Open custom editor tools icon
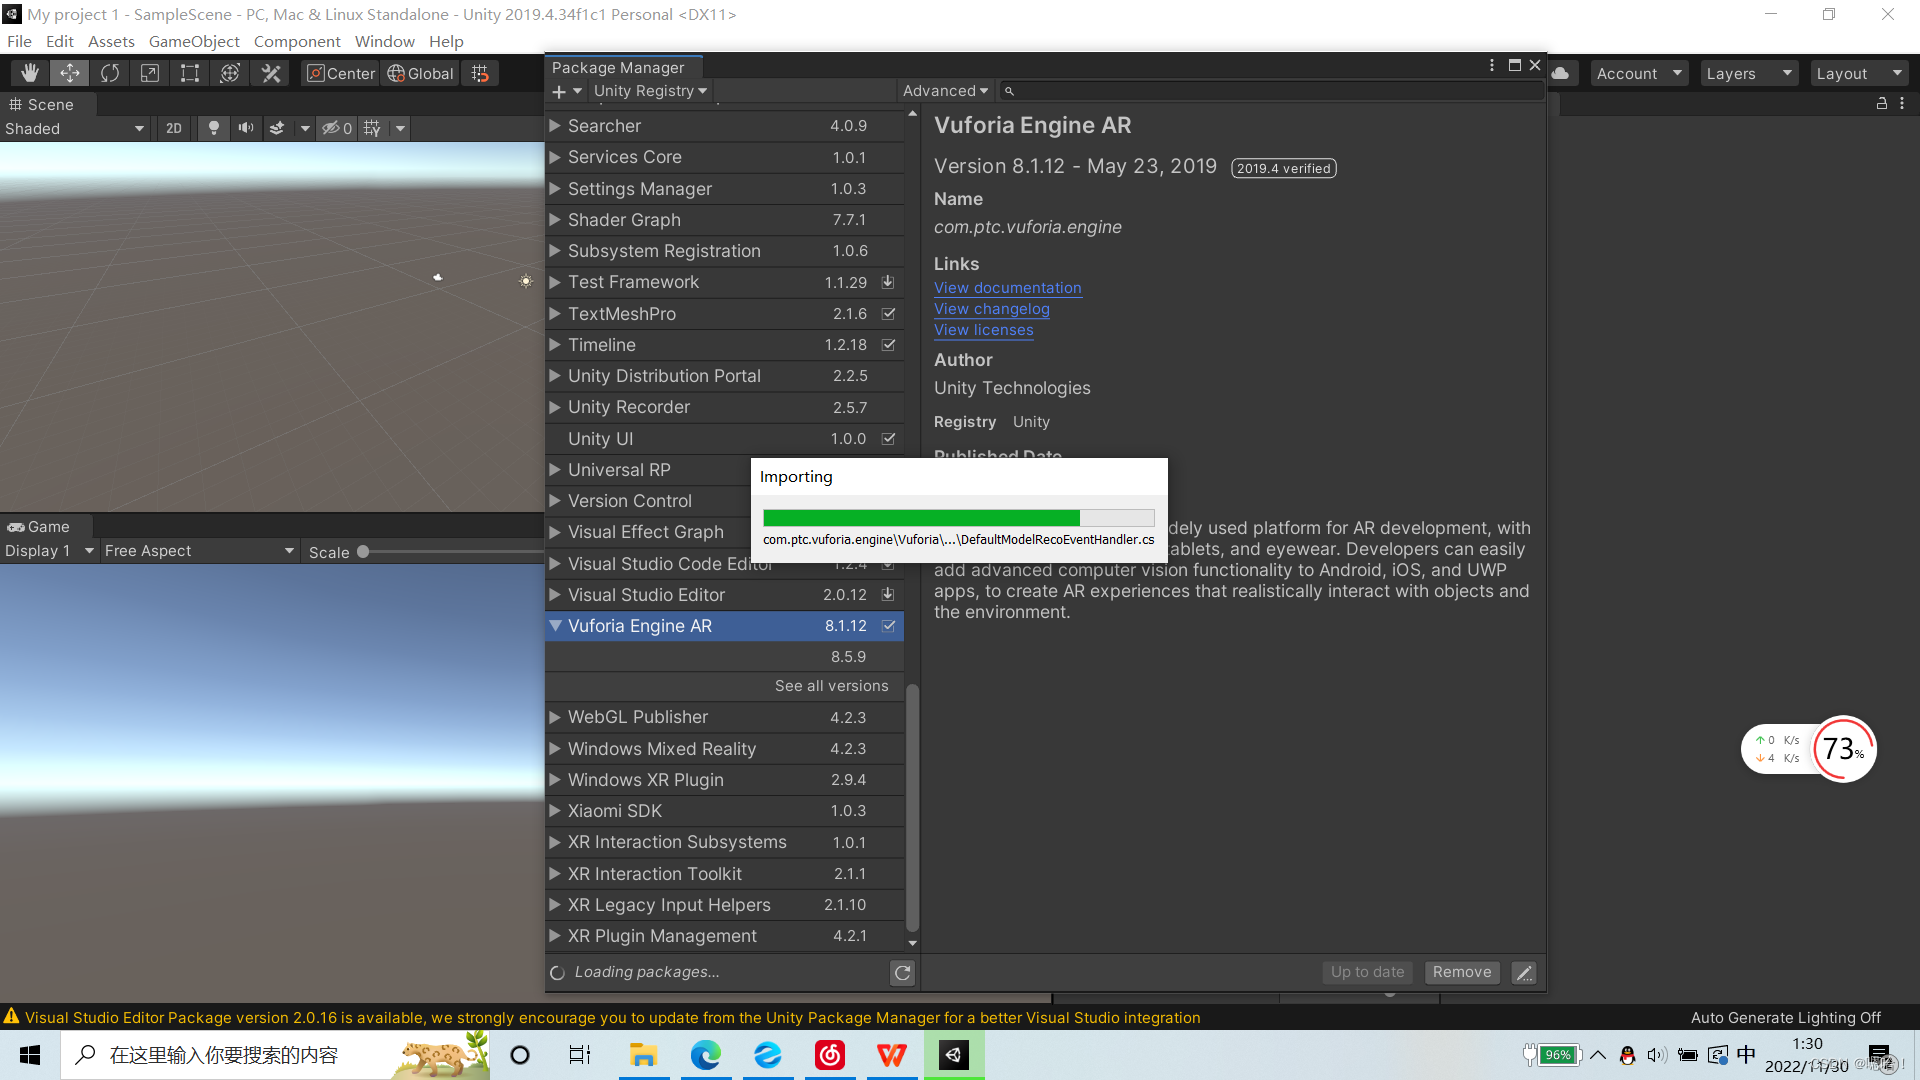Image resolution: width=1920 pixels, height=1080 pixels. coord(270,73)
